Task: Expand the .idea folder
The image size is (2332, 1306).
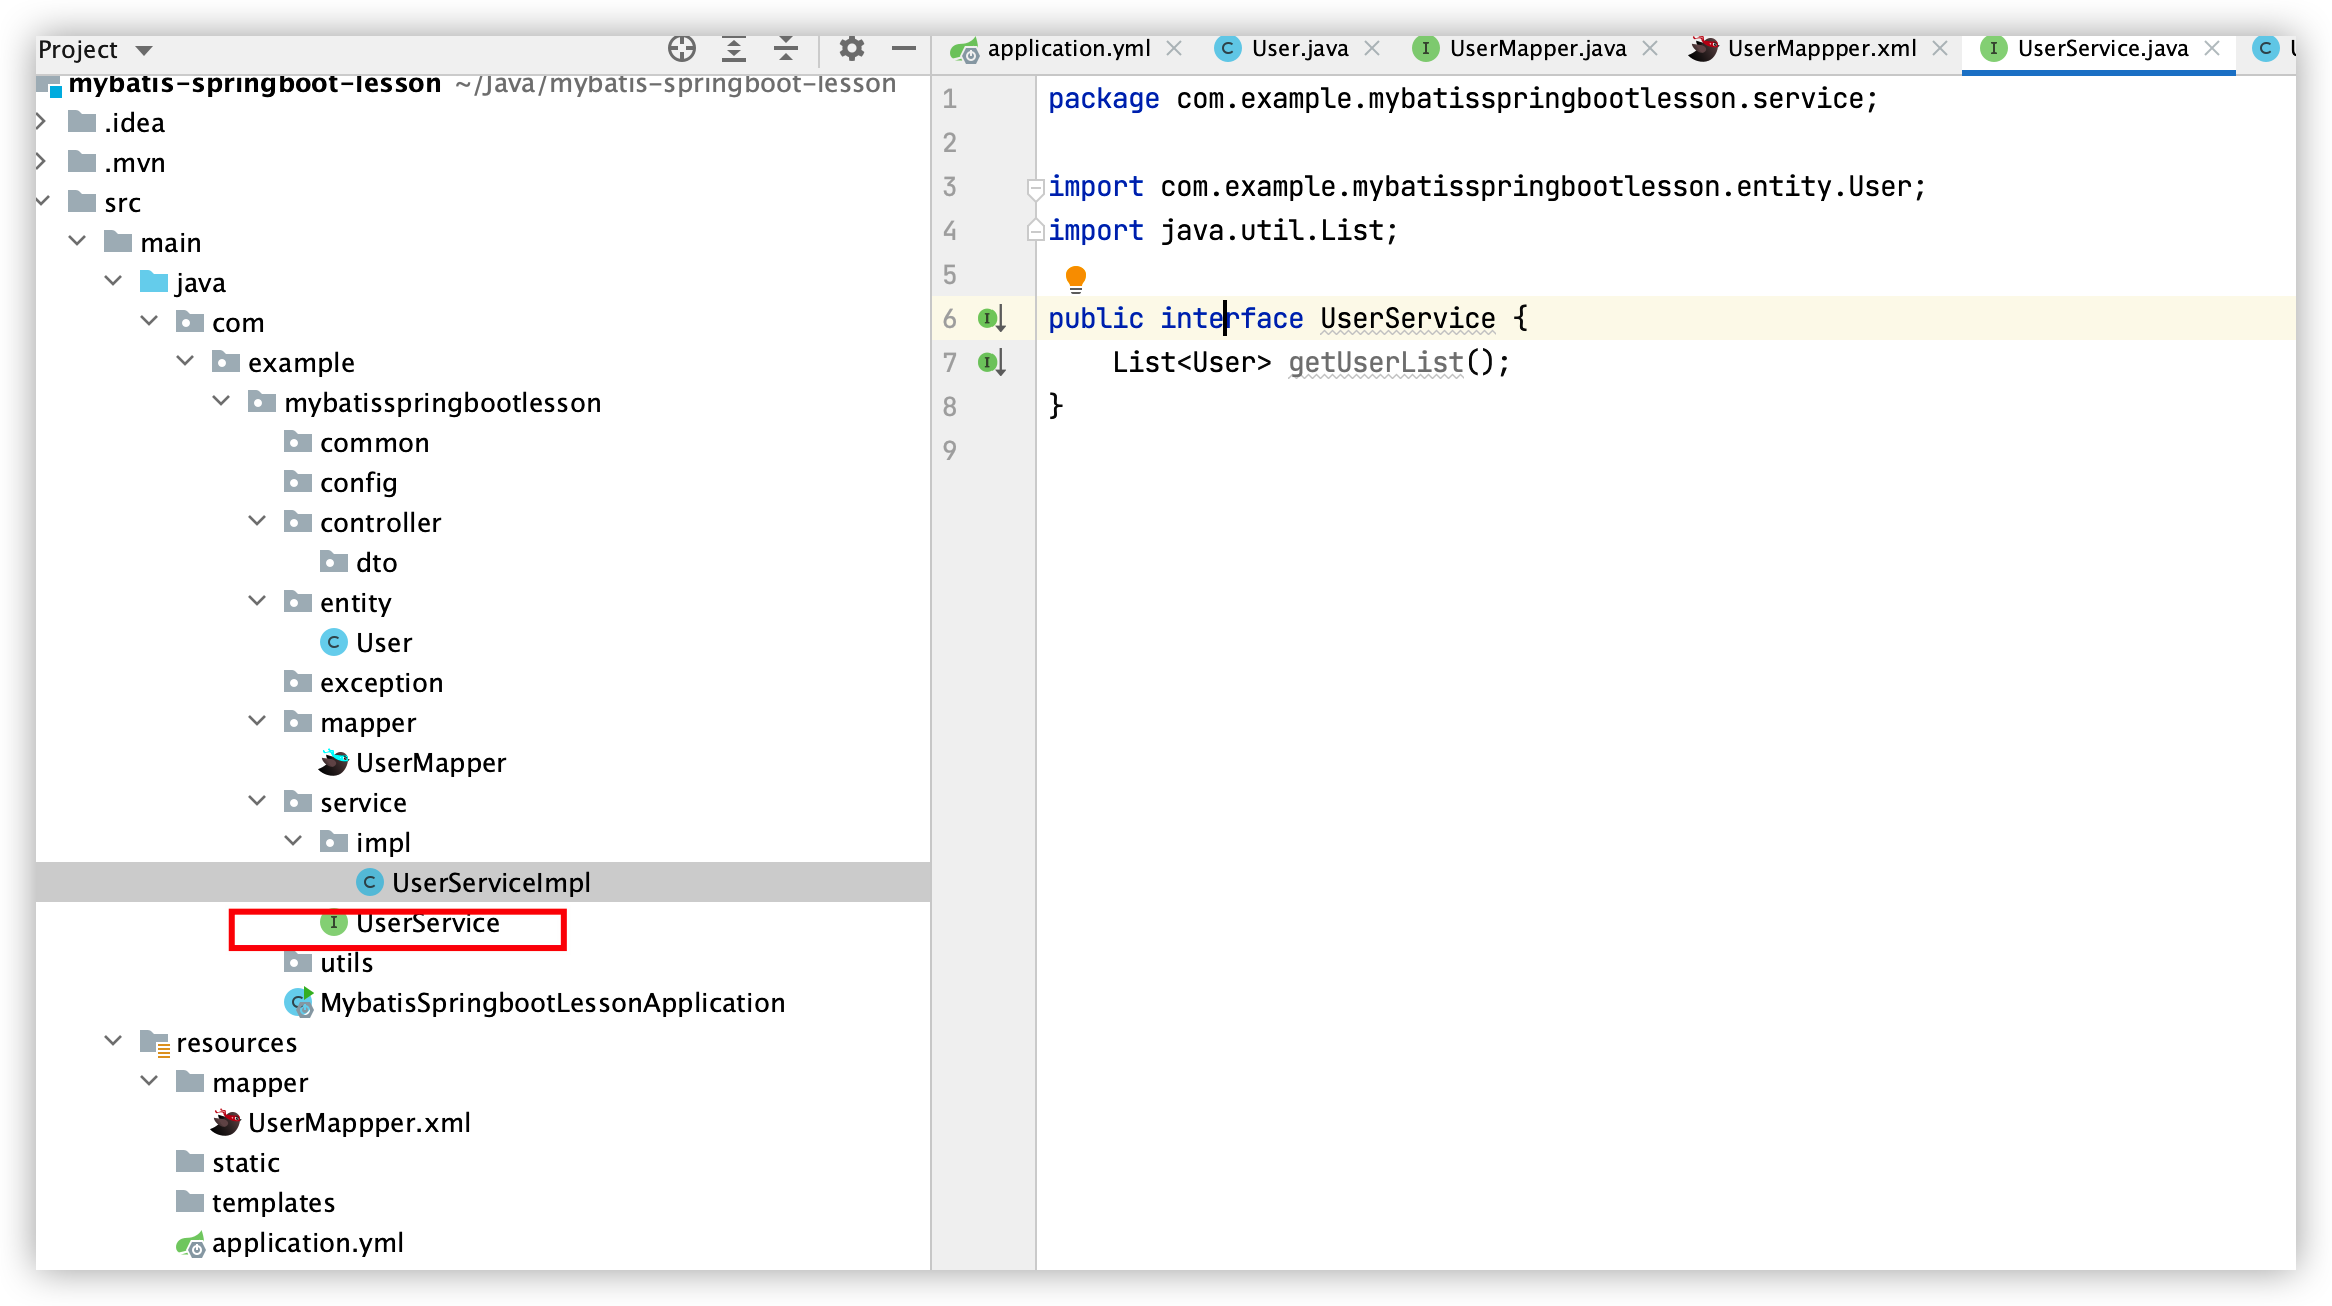Action: (x=41, y=121)
